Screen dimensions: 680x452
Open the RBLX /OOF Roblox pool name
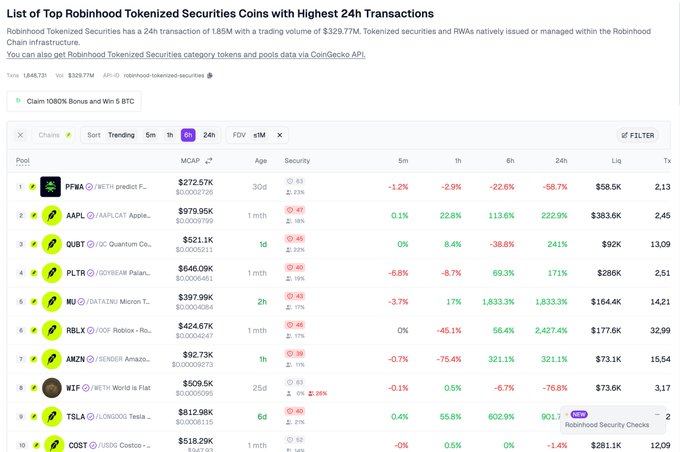(x=108, y=331)
